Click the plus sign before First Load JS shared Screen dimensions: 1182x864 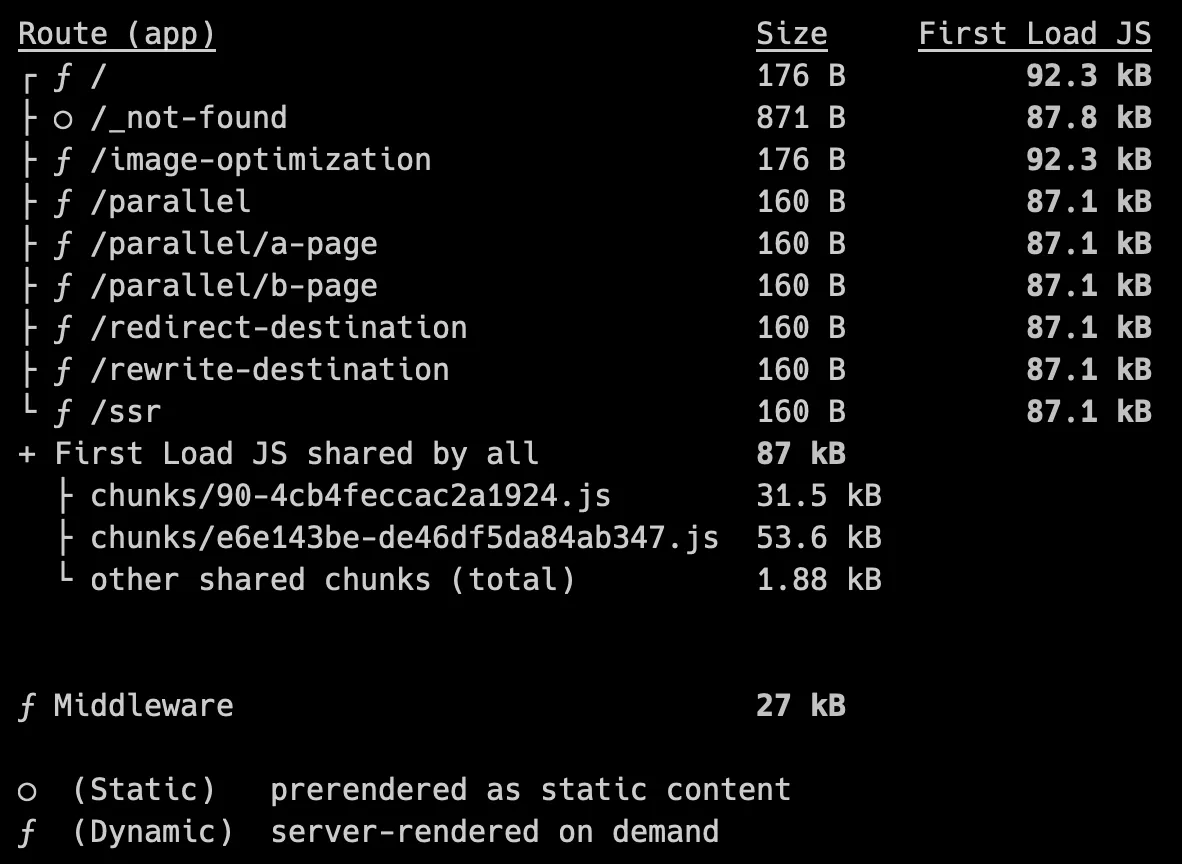coord(27,454)
